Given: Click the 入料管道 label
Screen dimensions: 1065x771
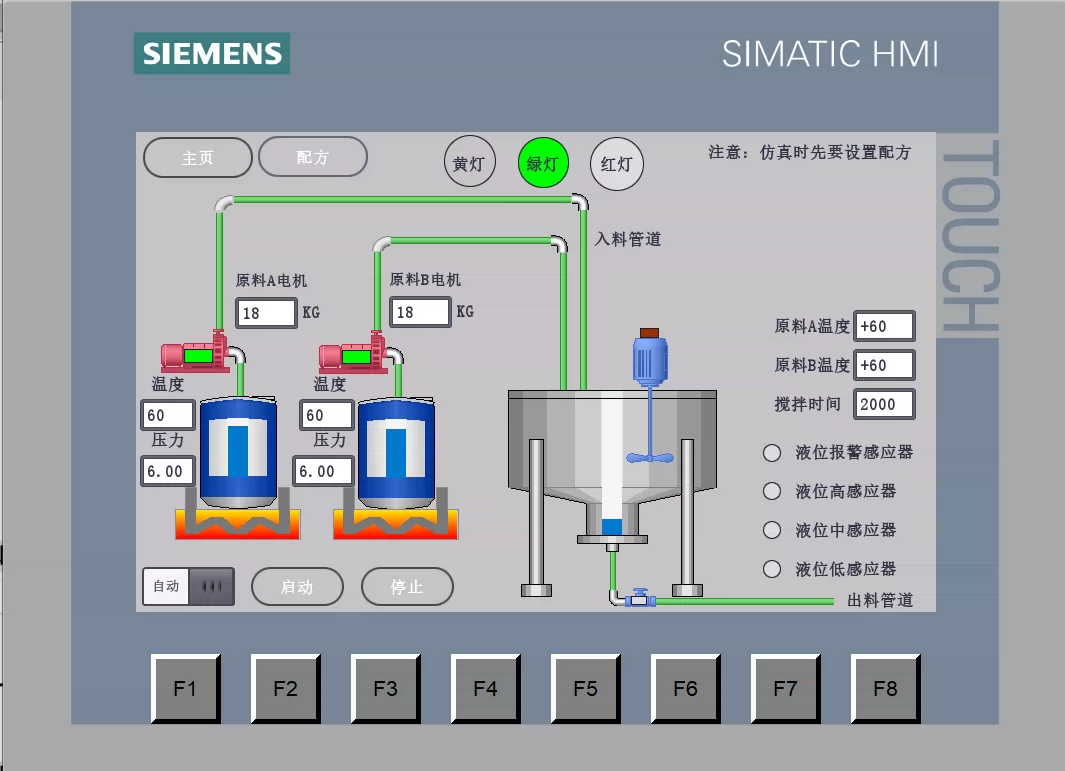Looking at the screenshot, I should coord(628,239).
